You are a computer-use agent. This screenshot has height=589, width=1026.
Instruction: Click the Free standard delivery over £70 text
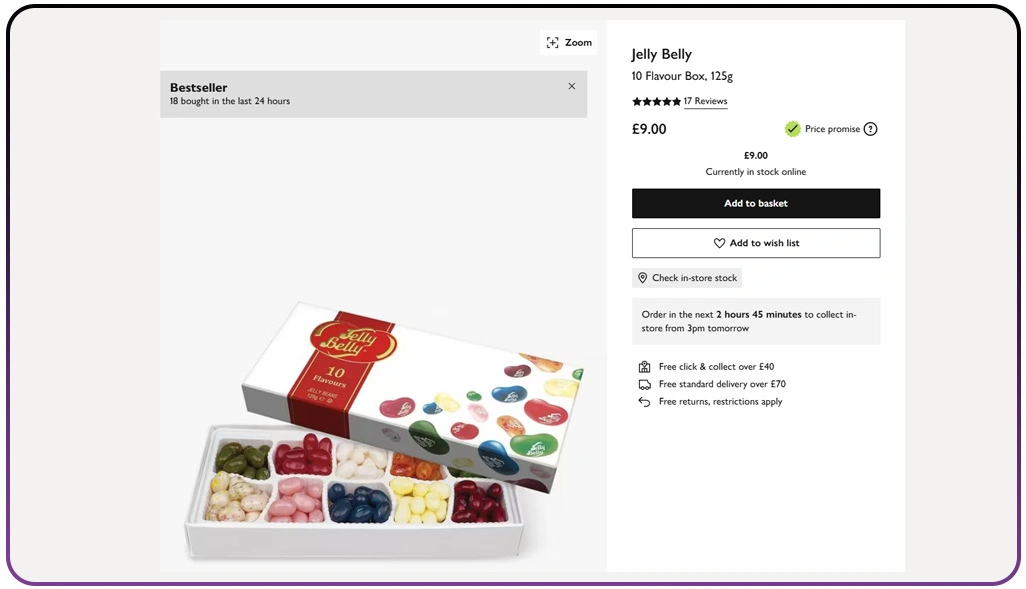(x=722, y=384)
